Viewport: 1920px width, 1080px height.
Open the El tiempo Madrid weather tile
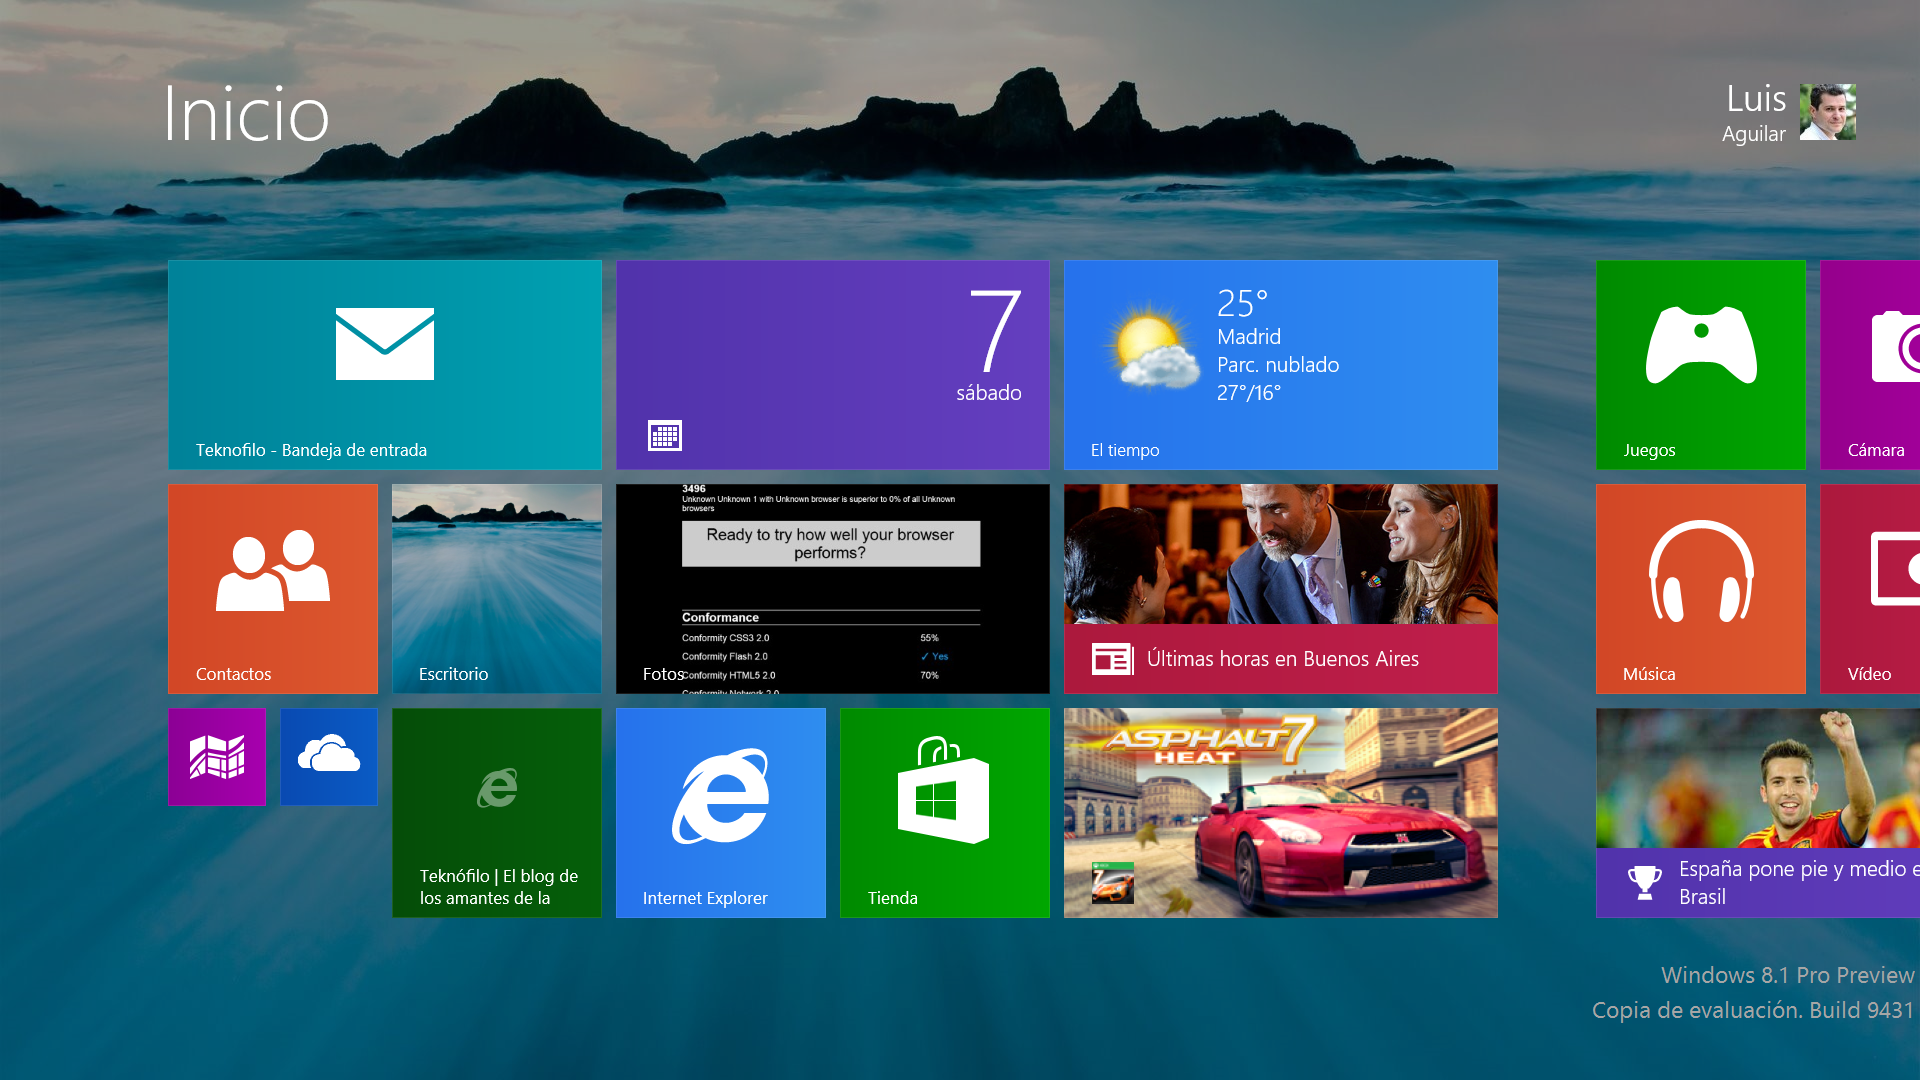[1281, 365]
